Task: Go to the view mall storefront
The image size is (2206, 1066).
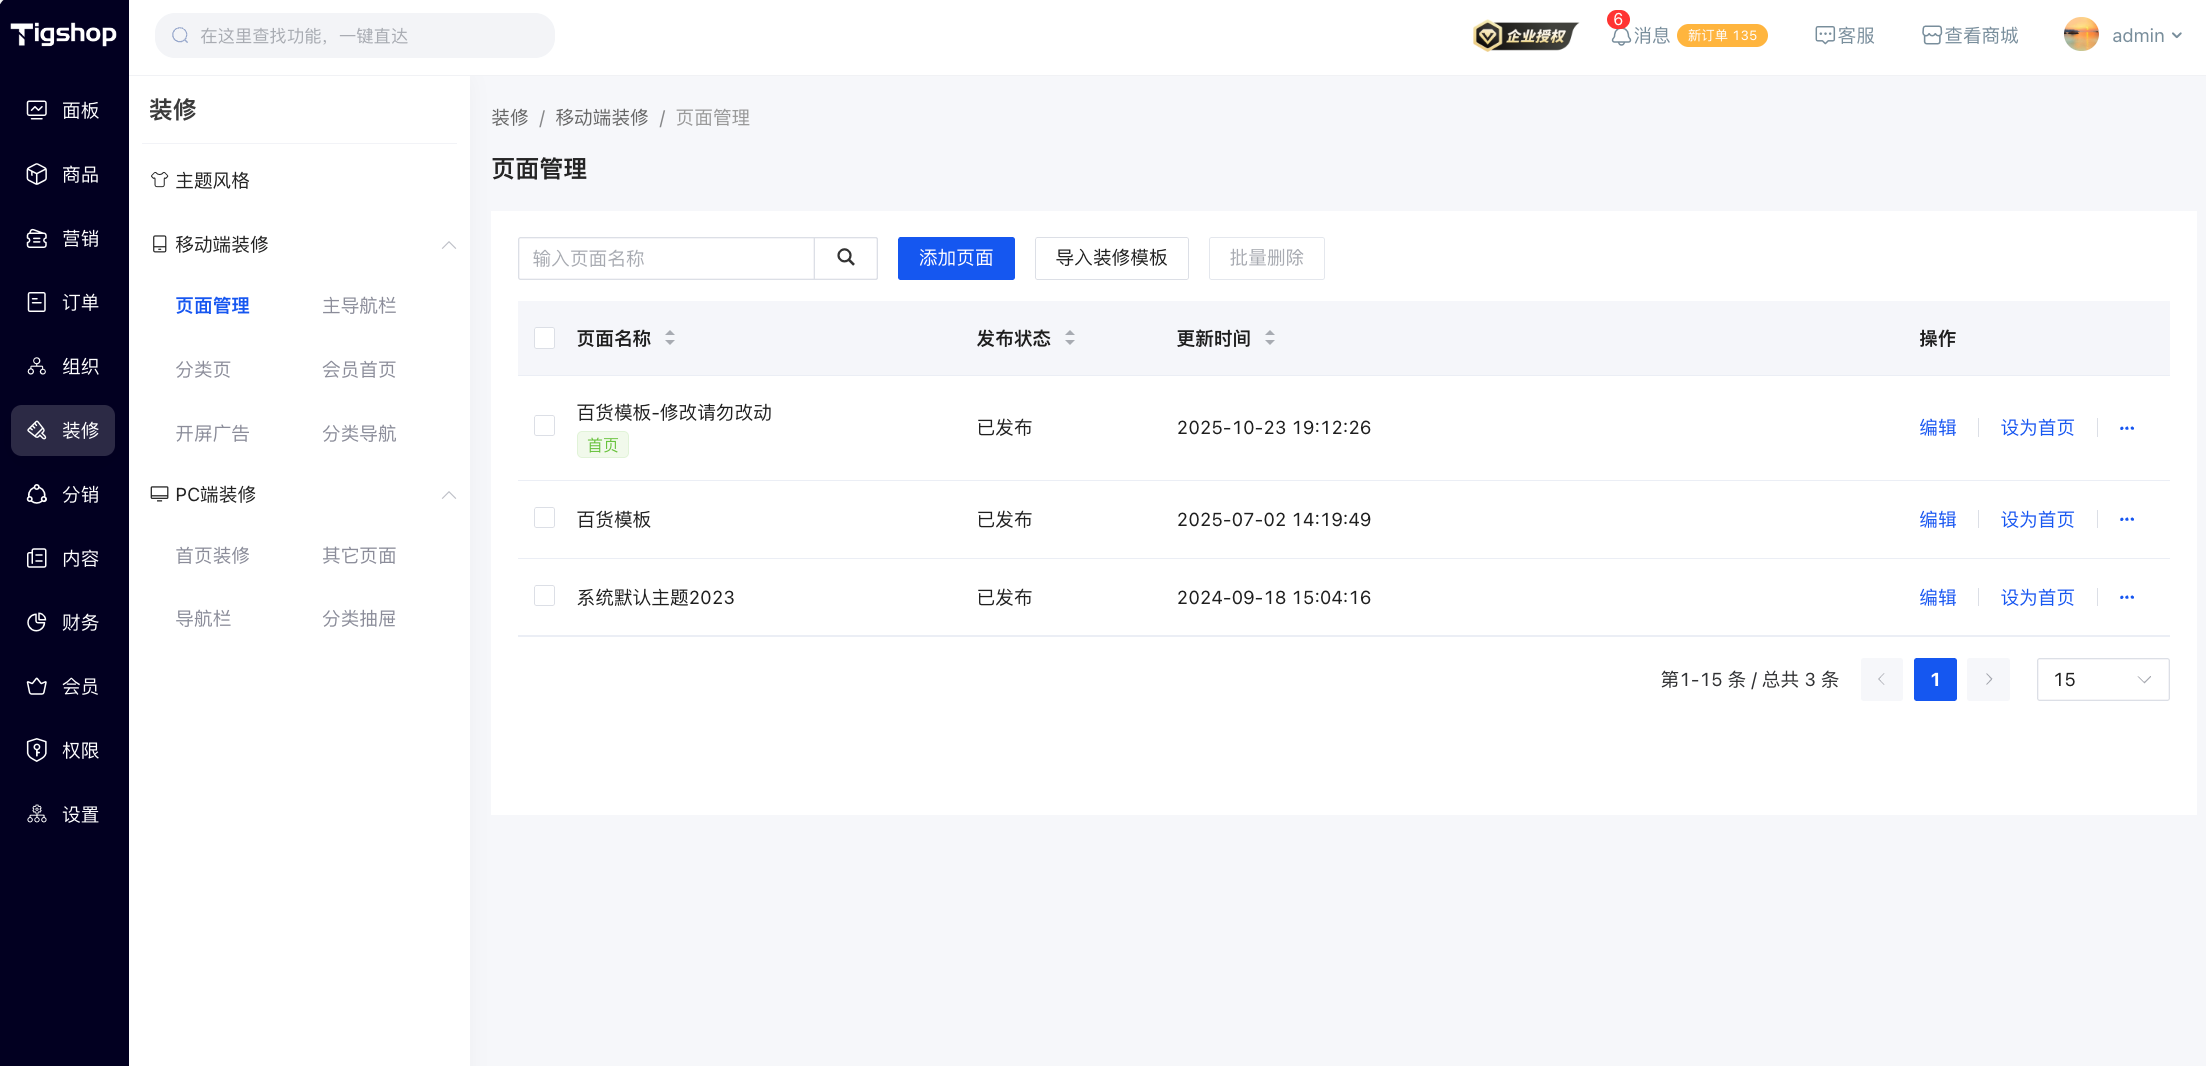Action: 1970,36
